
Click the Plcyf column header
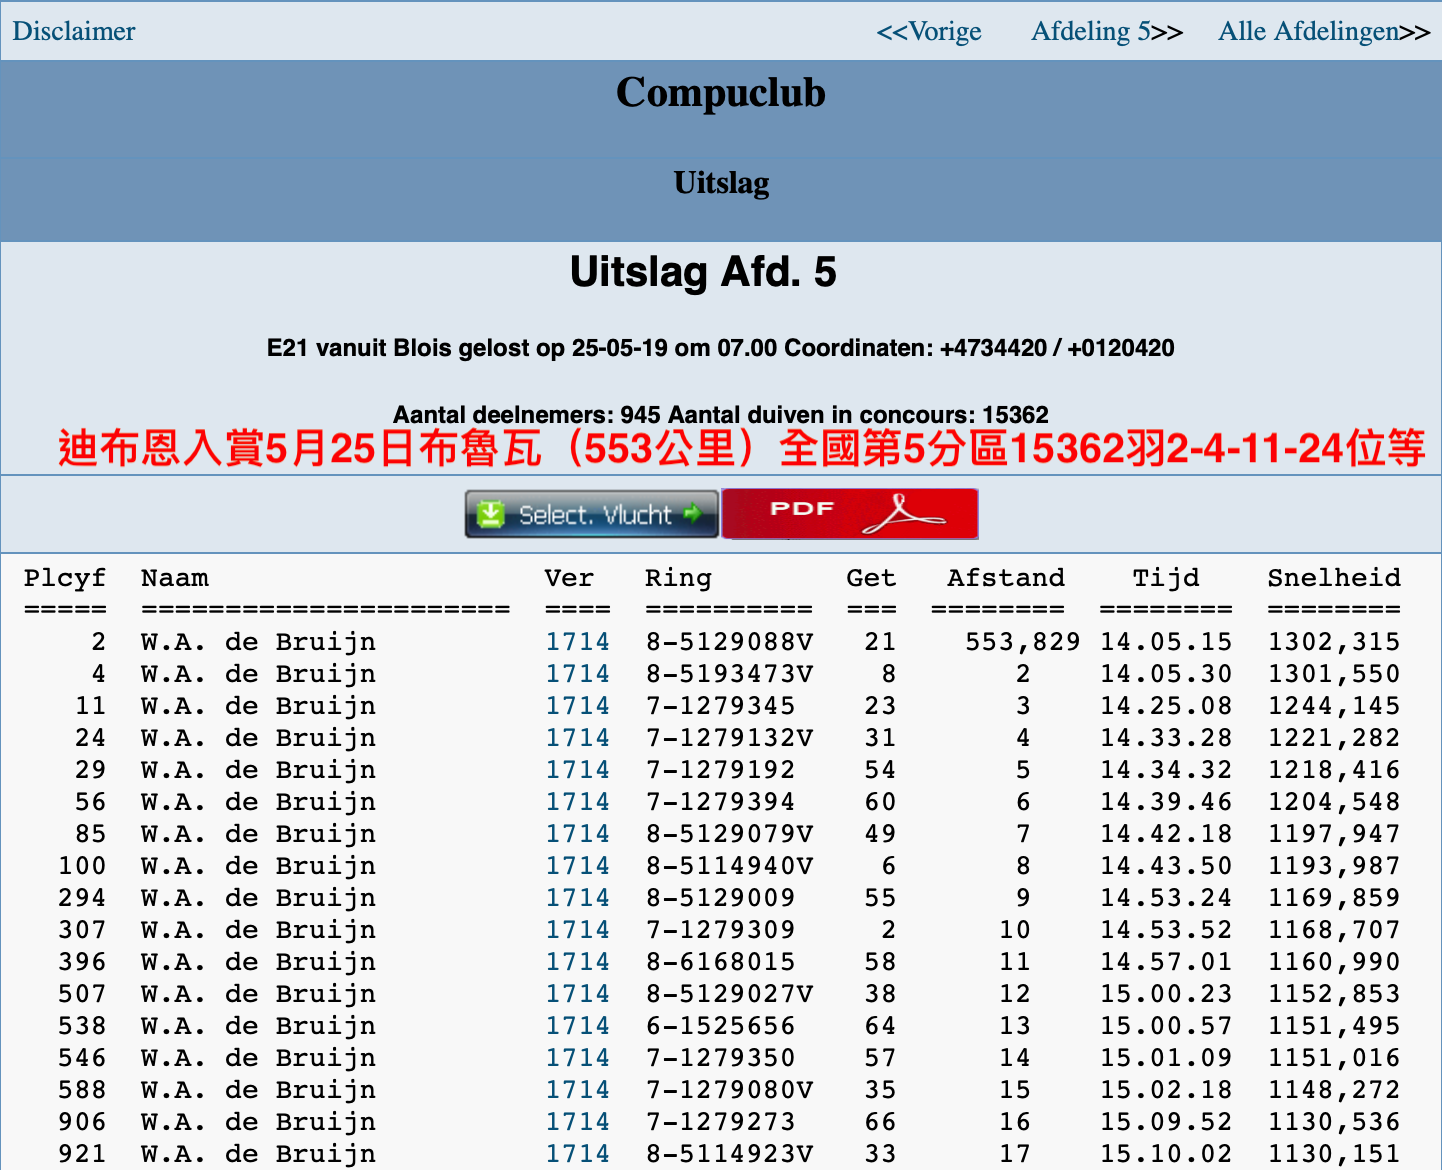[x=65, y=579]
